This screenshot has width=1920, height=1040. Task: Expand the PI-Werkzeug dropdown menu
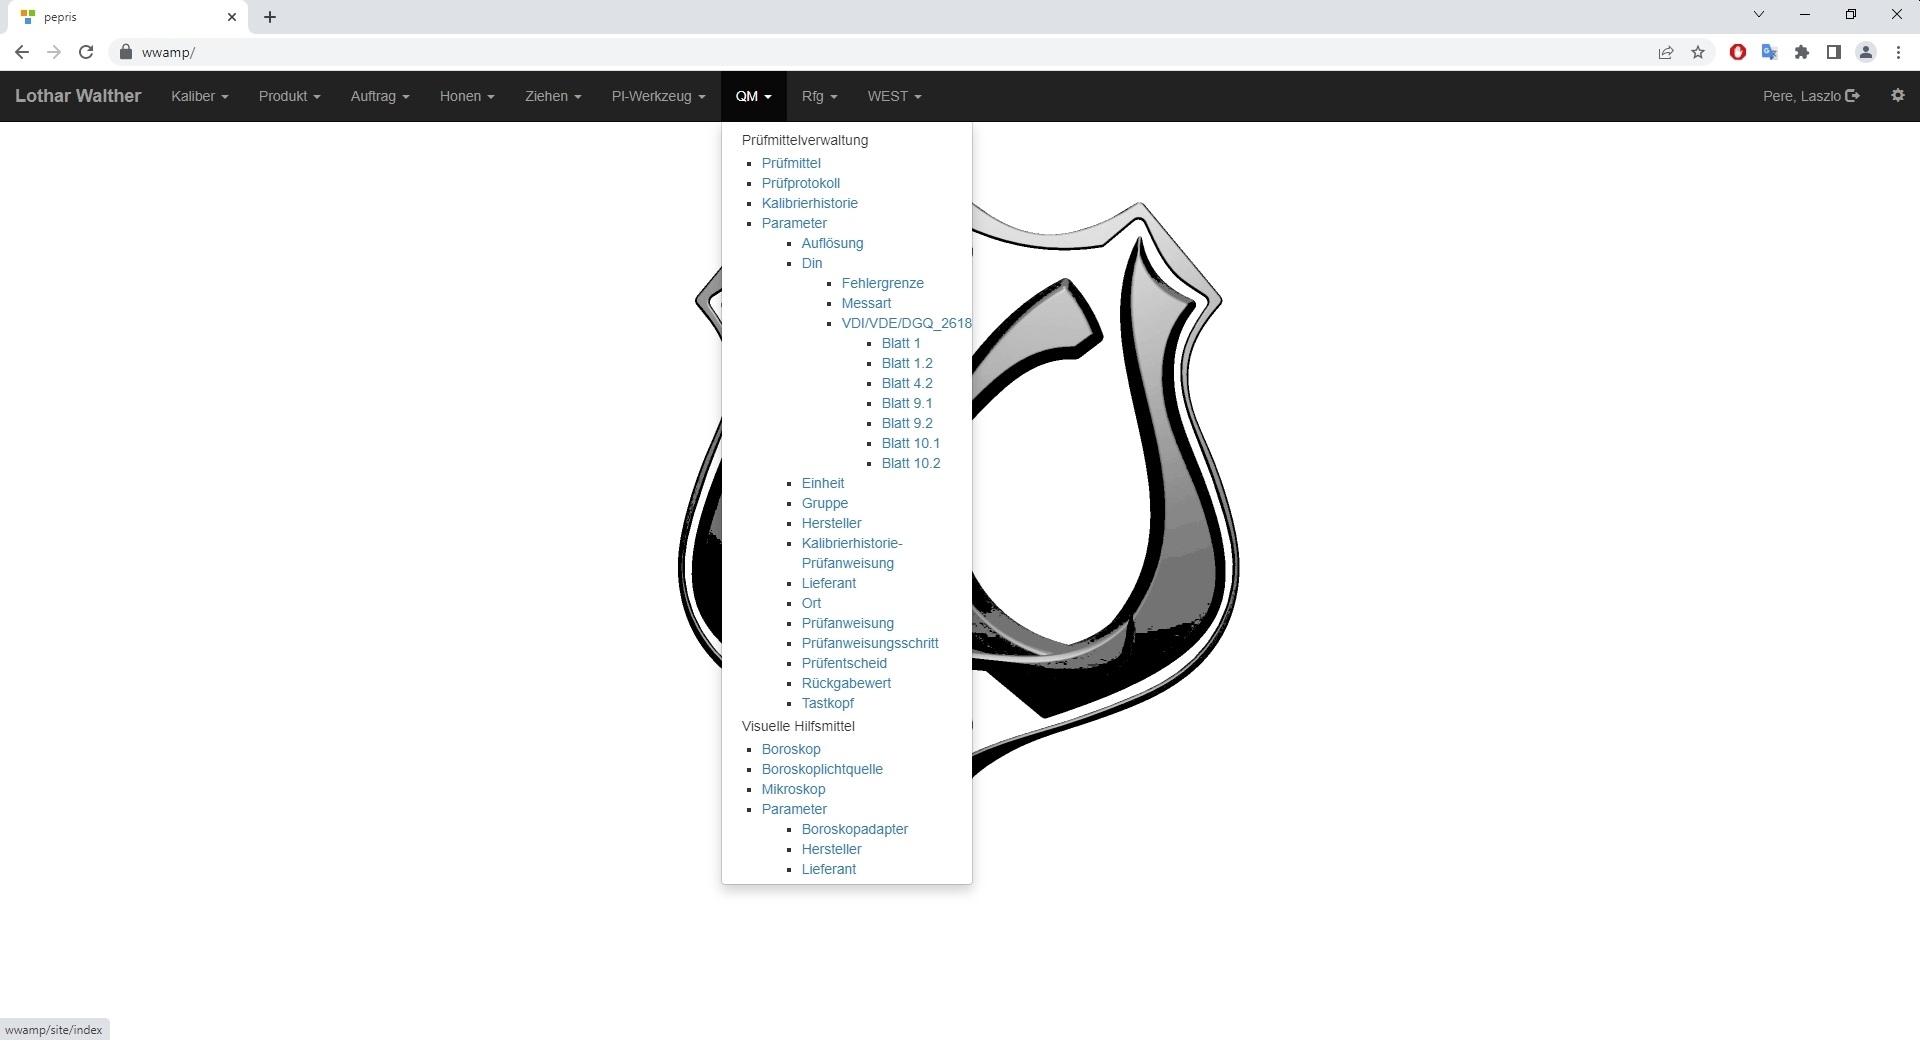click(659, 96)
